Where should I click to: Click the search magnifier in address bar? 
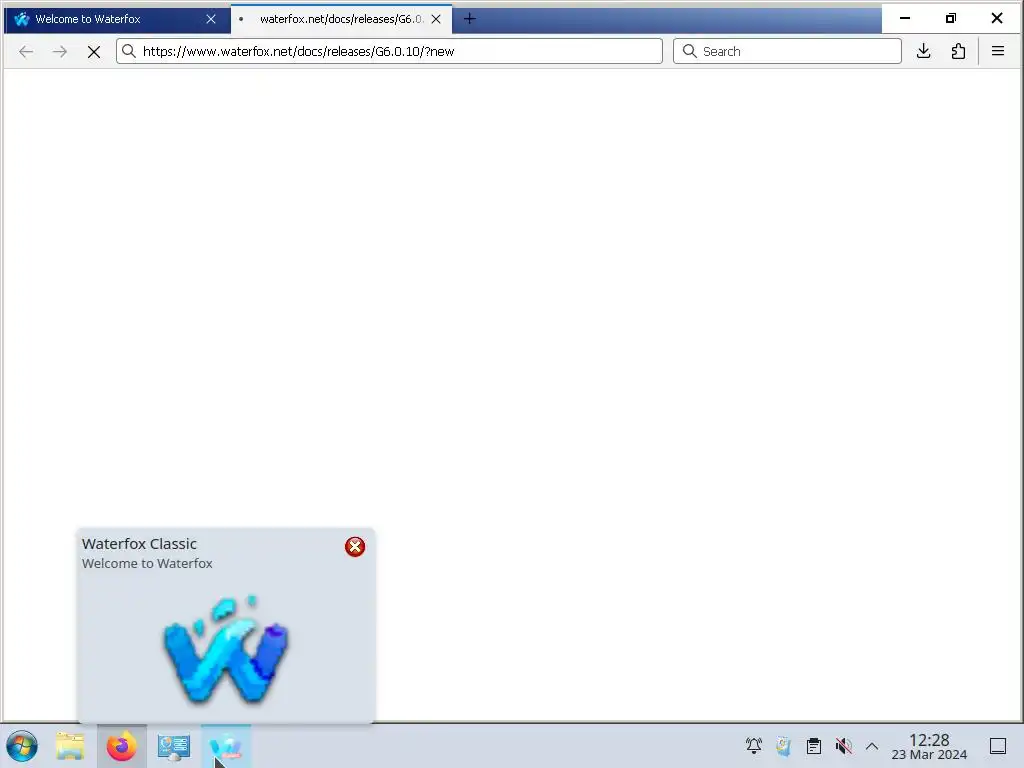(x=129, y=51)
